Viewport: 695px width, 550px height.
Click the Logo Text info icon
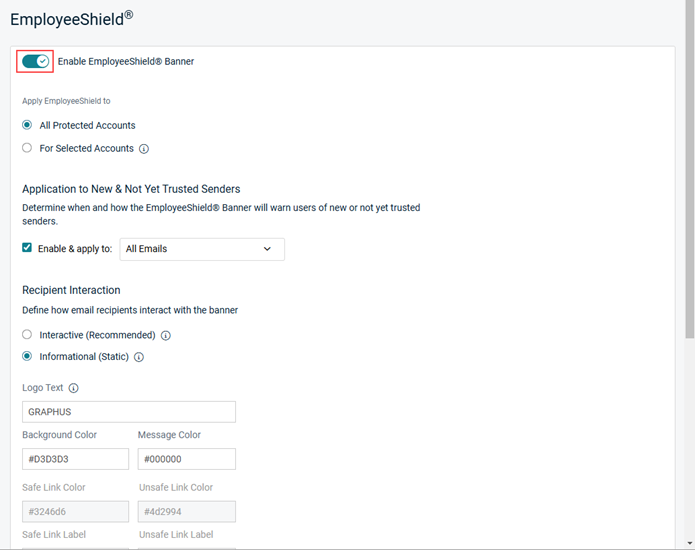pyautogui.click(x=74, y=388)
